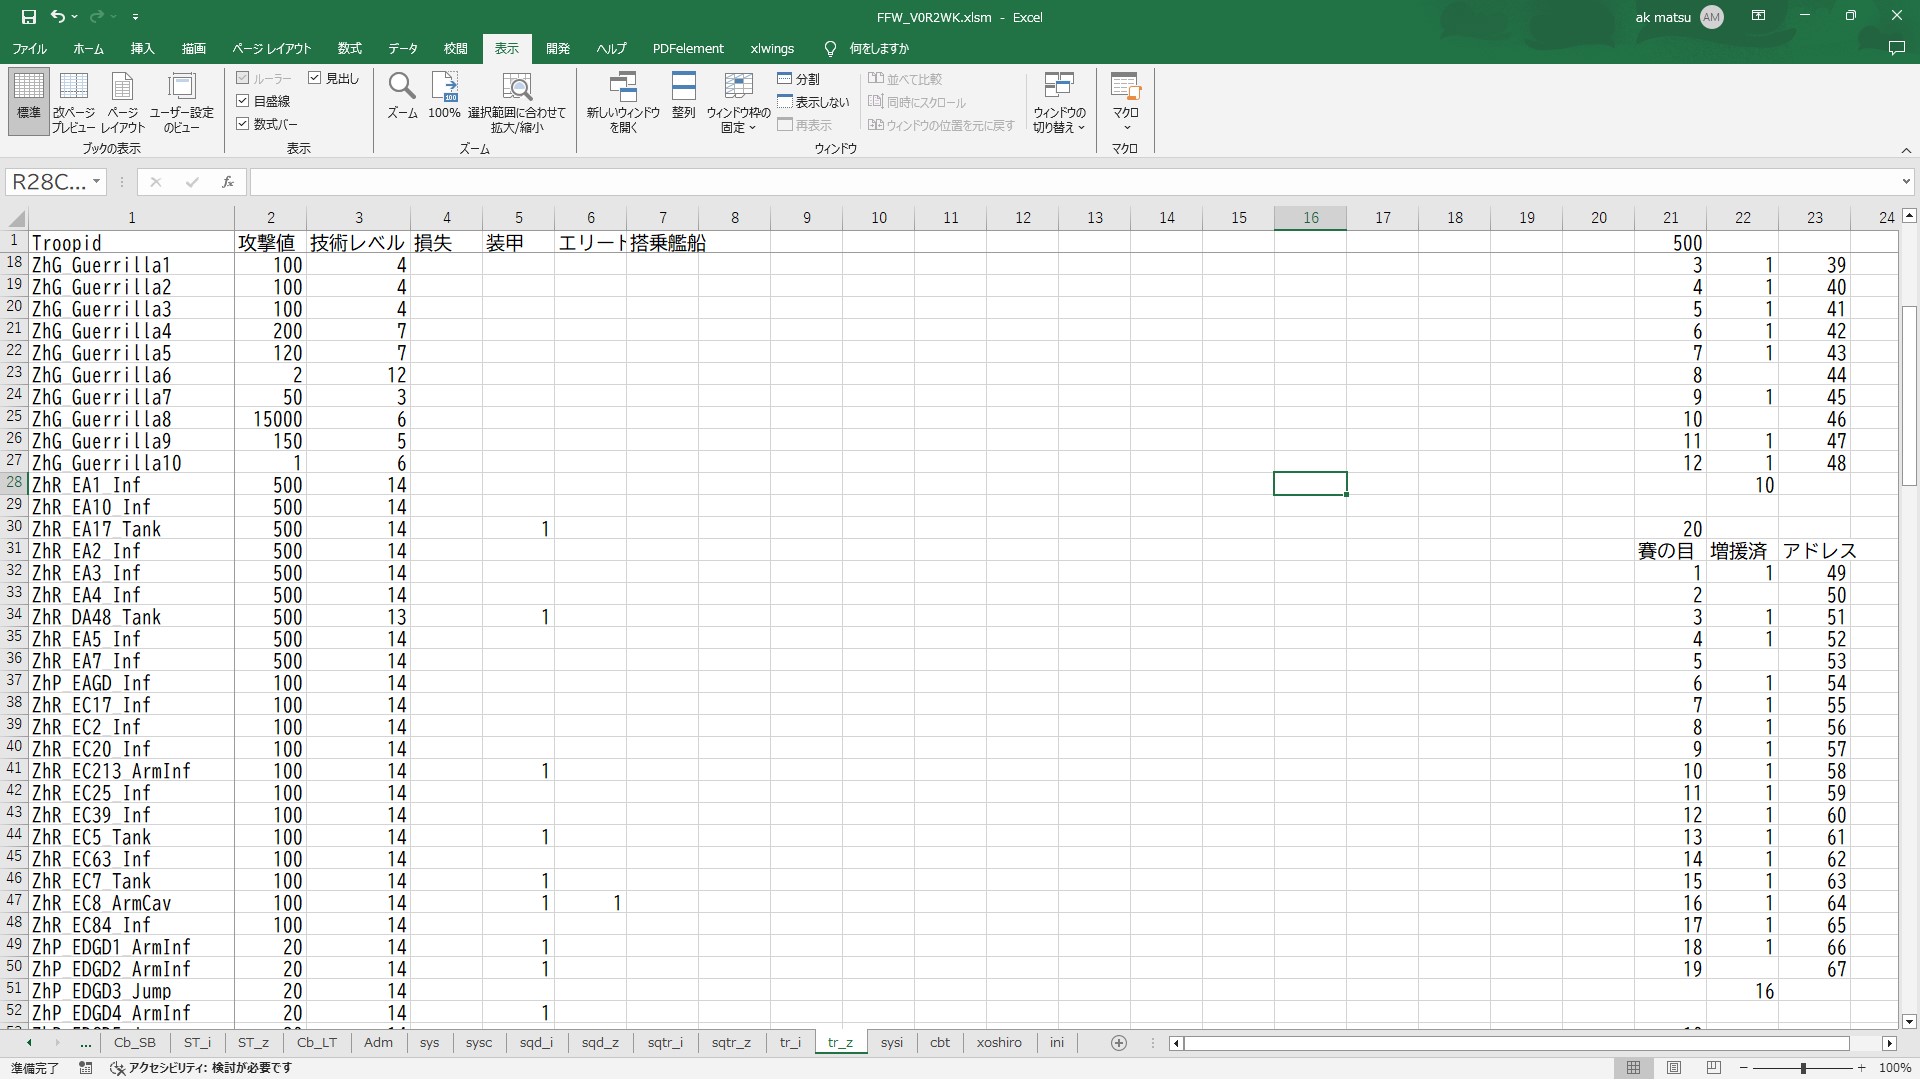Open the xlwings ribbon tab
This screenshot has width=1920, height=1080.
point(772,48)
